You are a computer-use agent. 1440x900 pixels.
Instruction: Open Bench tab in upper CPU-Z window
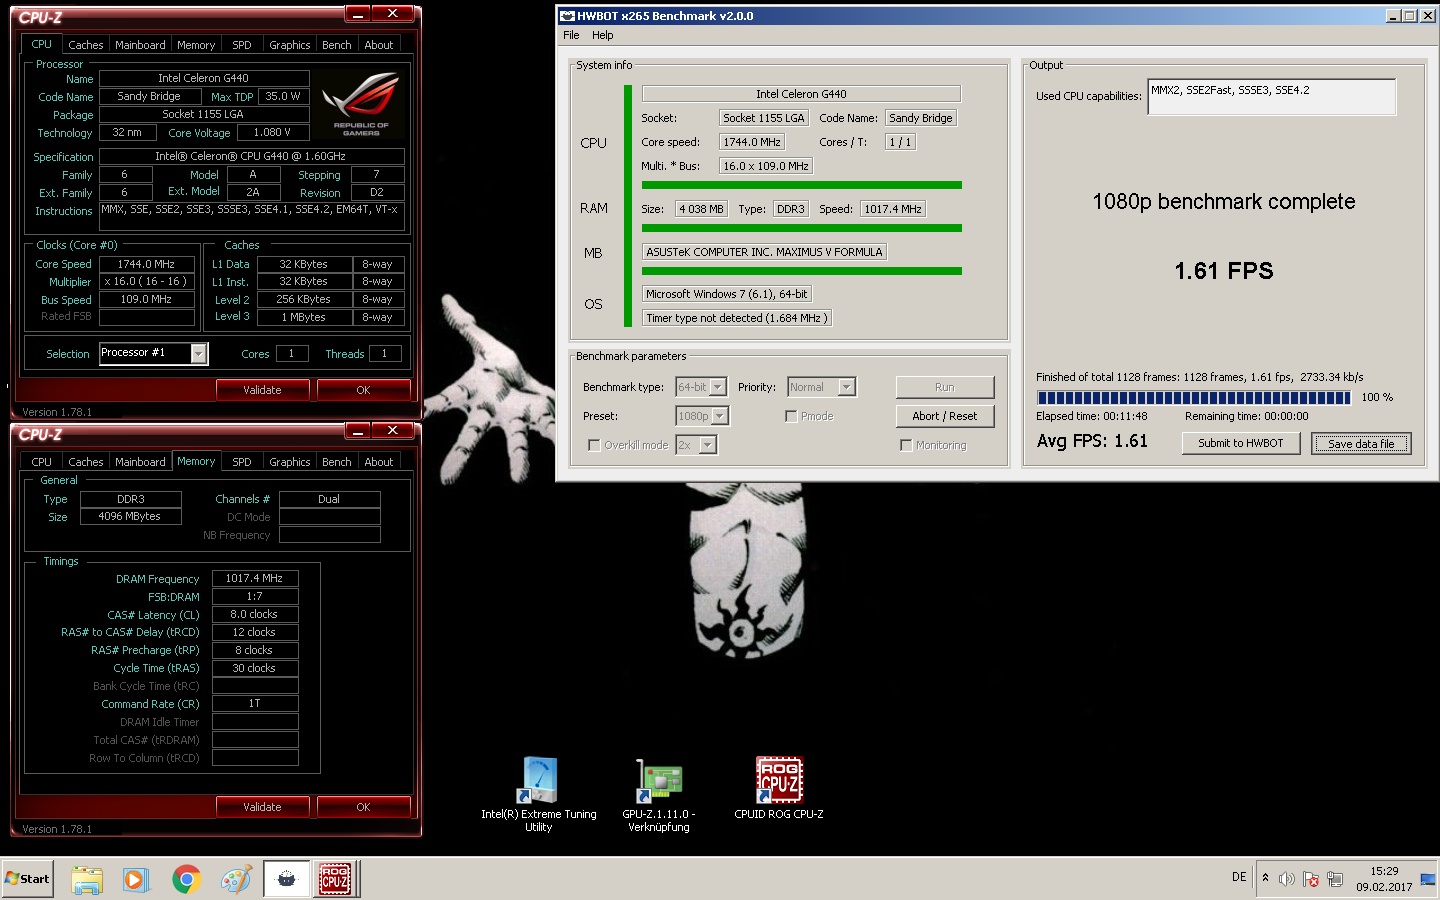336,45
